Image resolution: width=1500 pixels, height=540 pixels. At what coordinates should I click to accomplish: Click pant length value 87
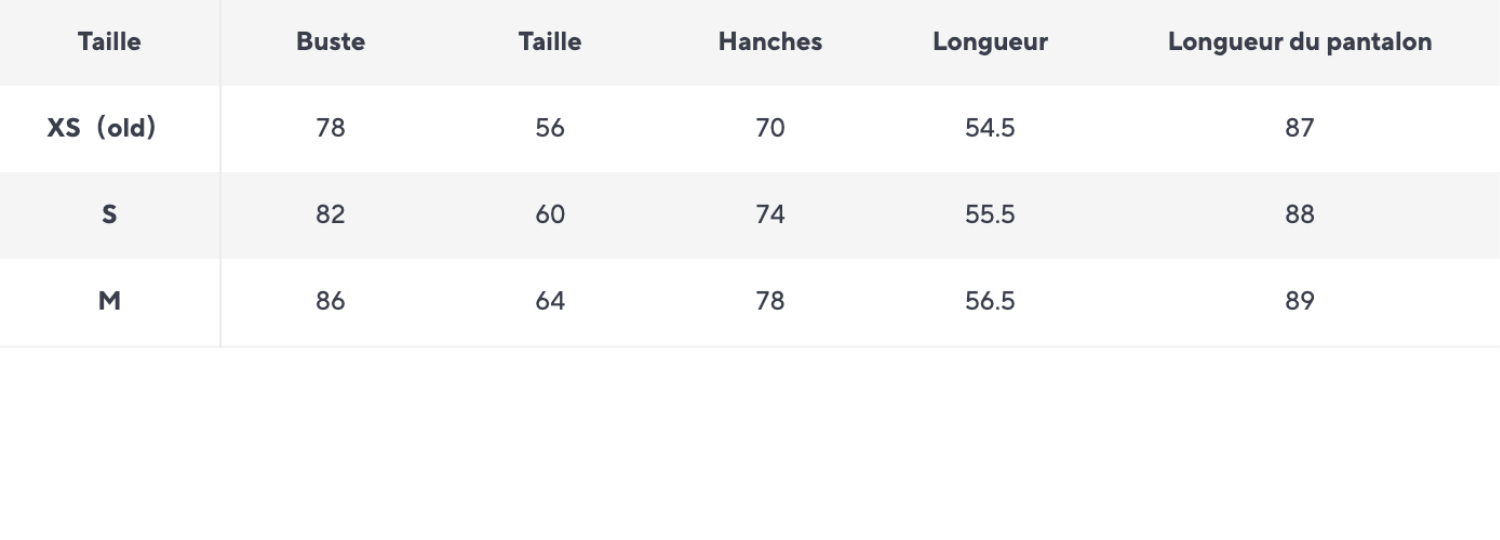tap(1299, 128)
